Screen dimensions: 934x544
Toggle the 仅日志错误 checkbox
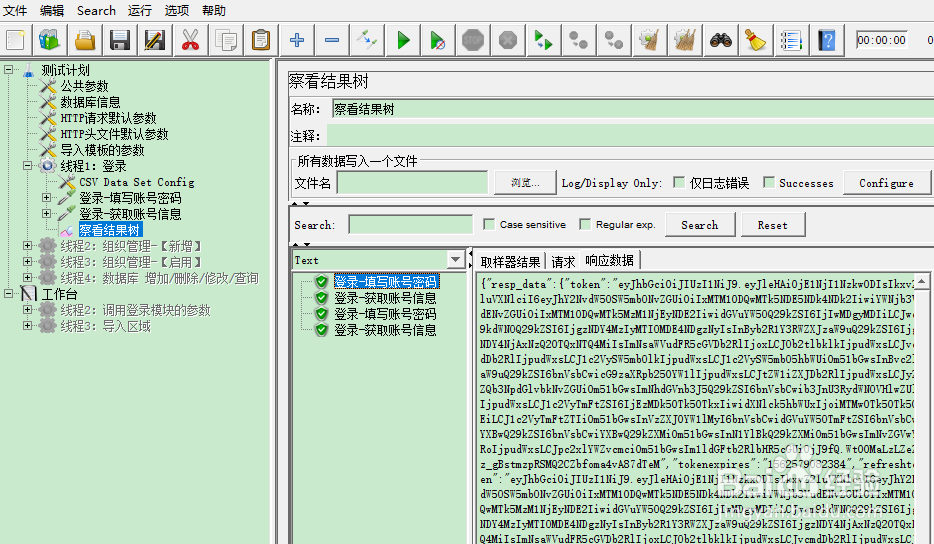click(x=678, y=182)
